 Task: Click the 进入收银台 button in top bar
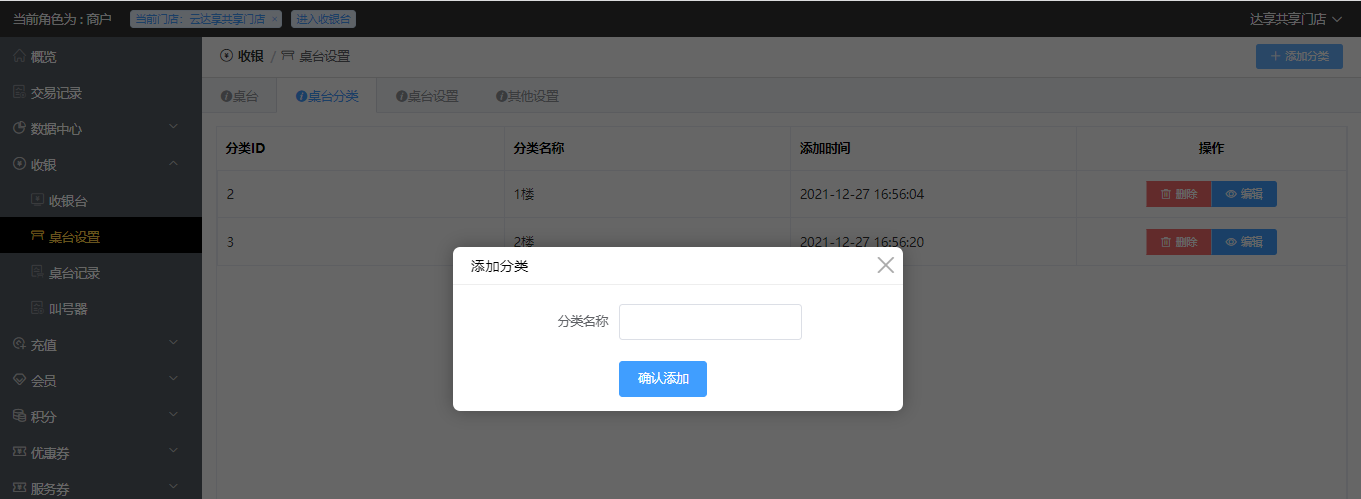(x=324, y=19)
